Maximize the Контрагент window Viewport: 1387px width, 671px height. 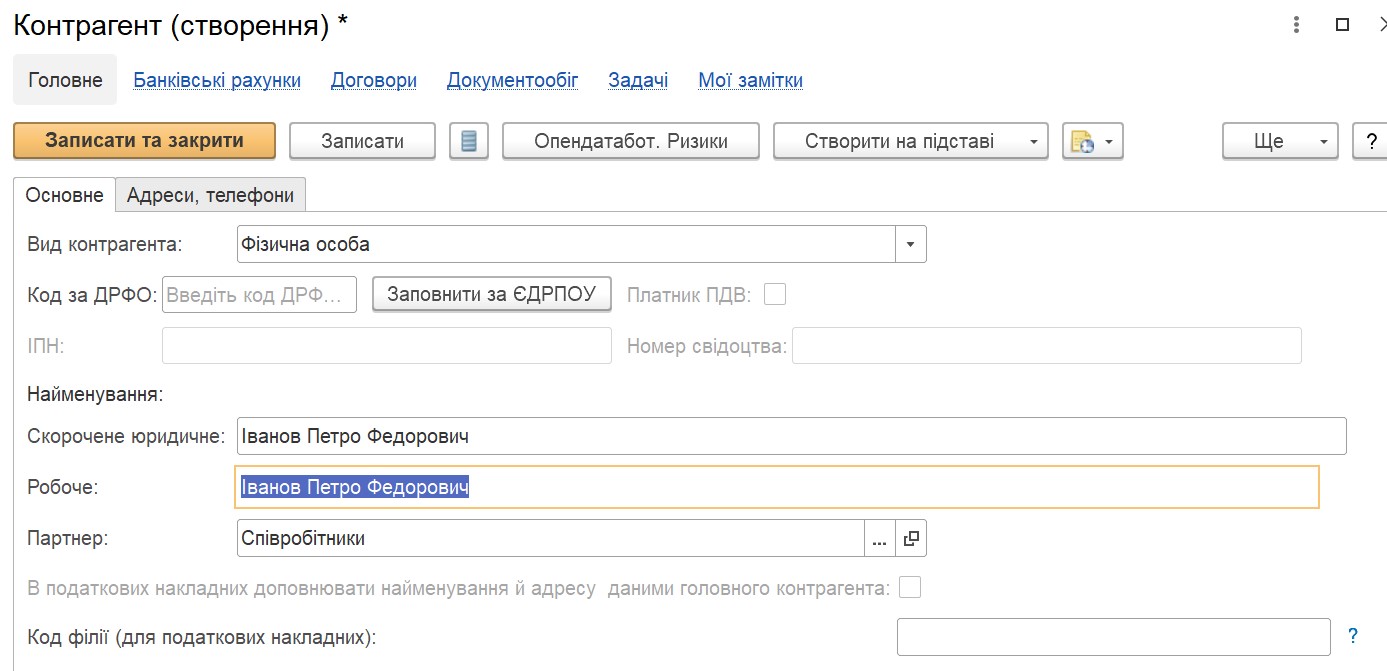coord(1343,25)
